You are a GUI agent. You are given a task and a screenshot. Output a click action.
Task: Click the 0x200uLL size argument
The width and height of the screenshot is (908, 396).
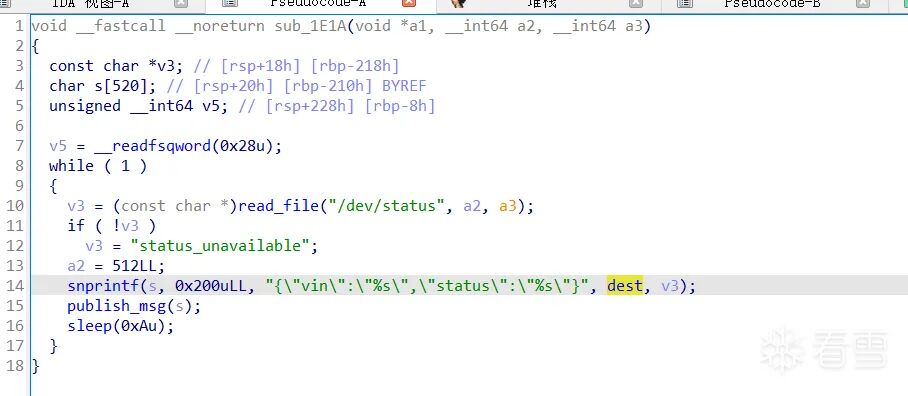pos(215,286)
